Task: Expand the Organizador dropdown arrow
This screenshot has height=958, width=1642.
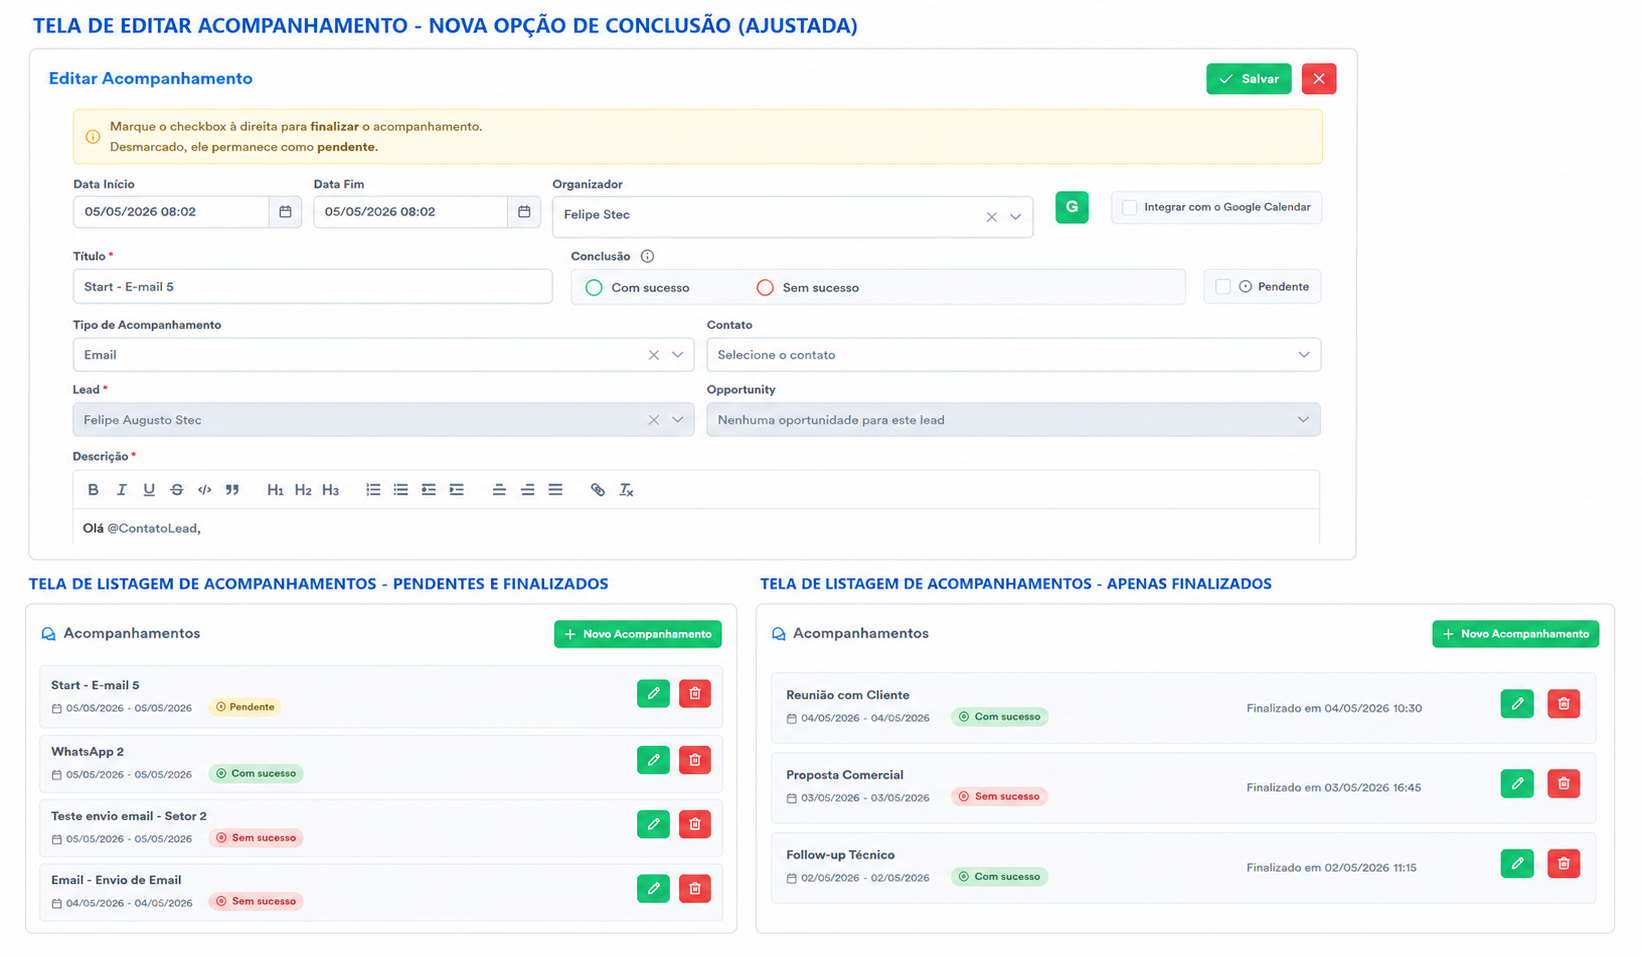Action: coord(1016,217)
